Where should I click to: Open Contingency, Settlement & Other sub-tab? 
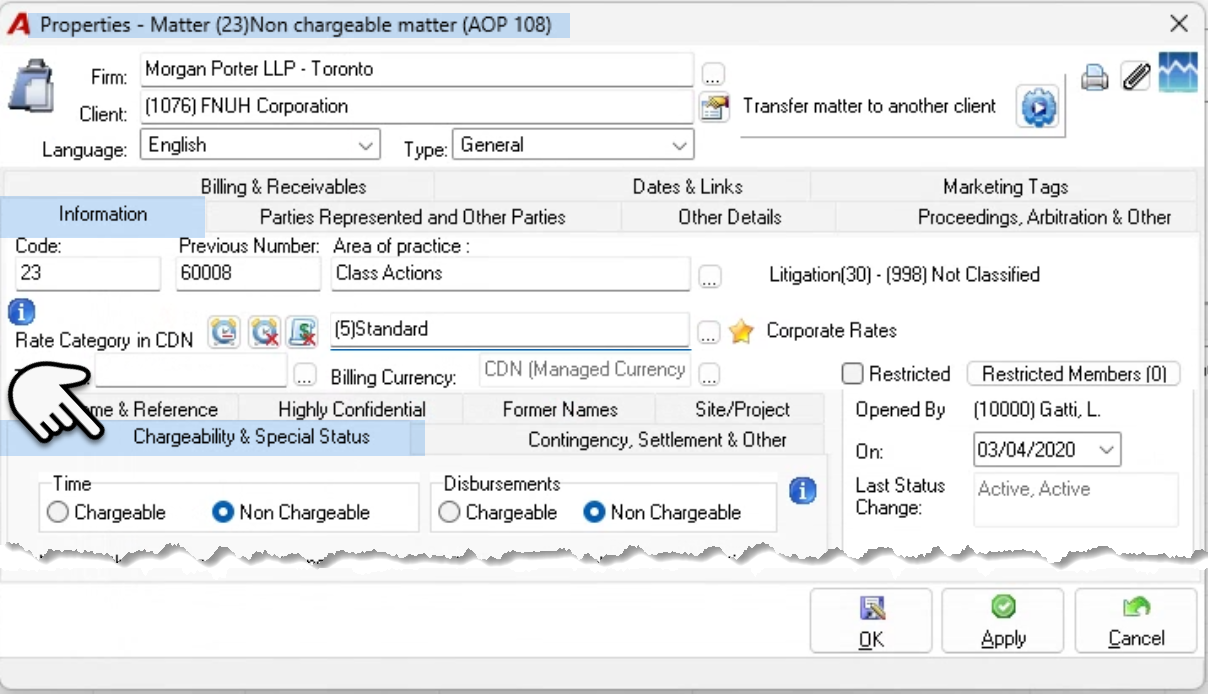coord(657,440)
